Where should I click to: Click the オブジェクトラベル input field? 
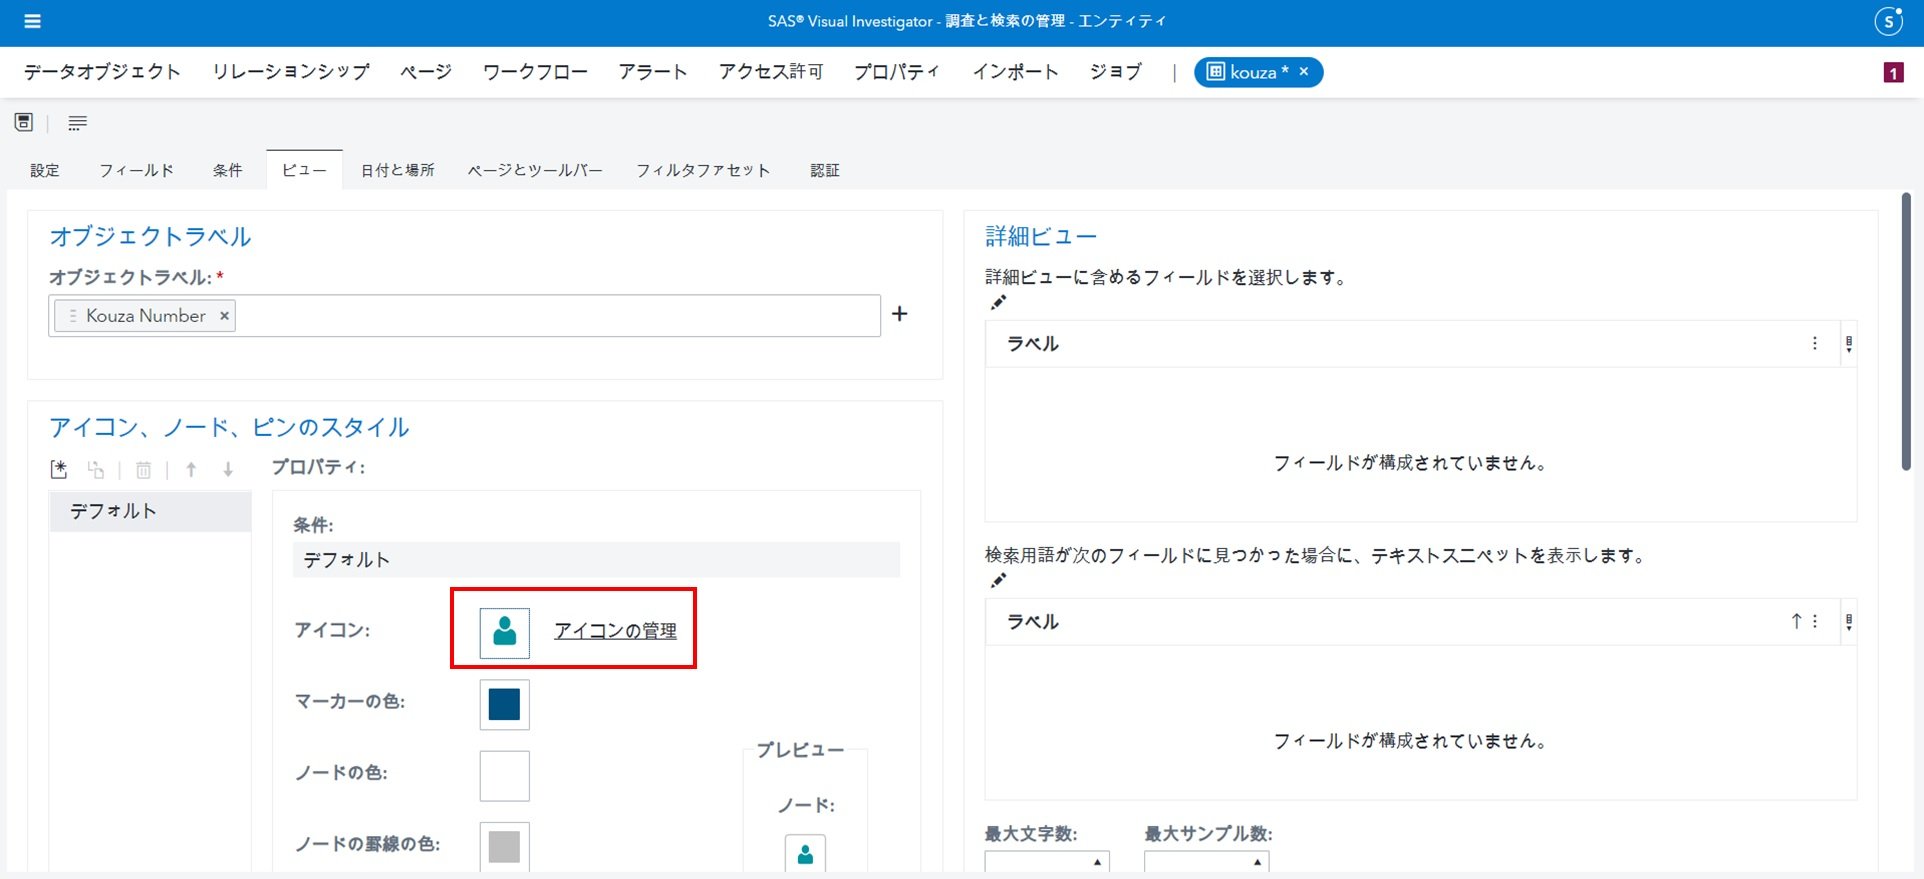click(464, 316)
